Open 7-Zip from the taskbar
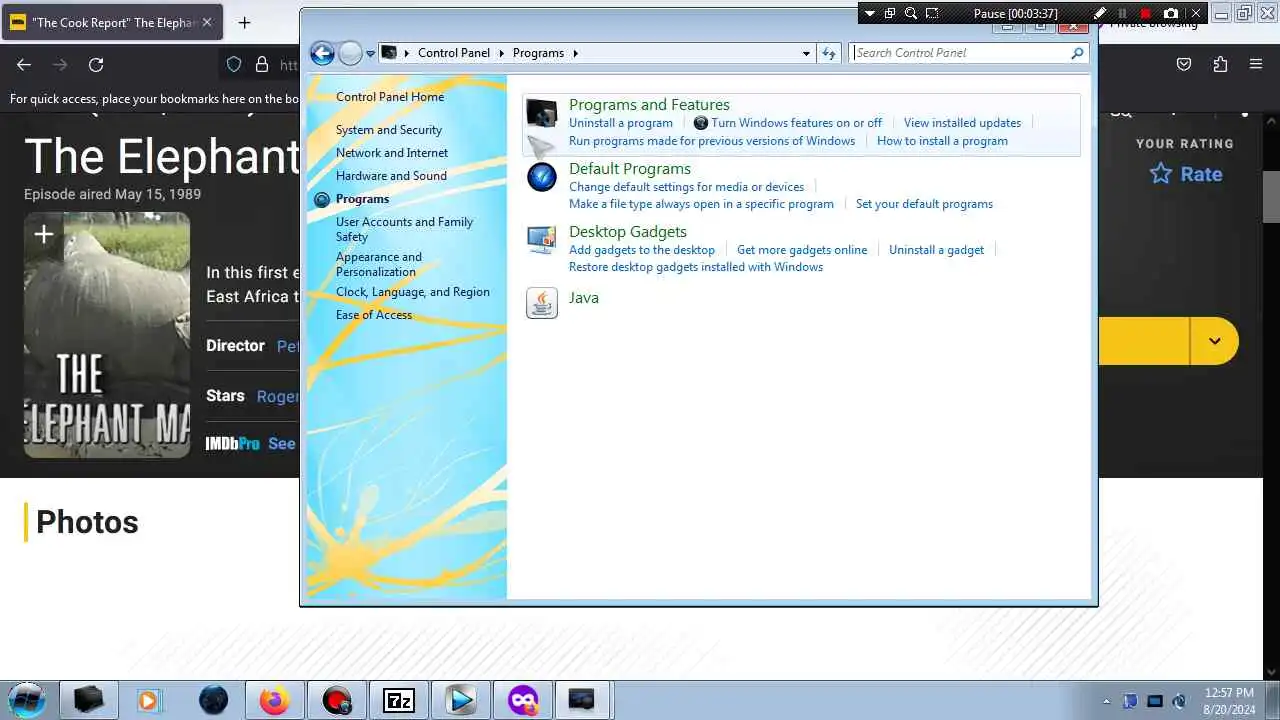 (399, 700)
